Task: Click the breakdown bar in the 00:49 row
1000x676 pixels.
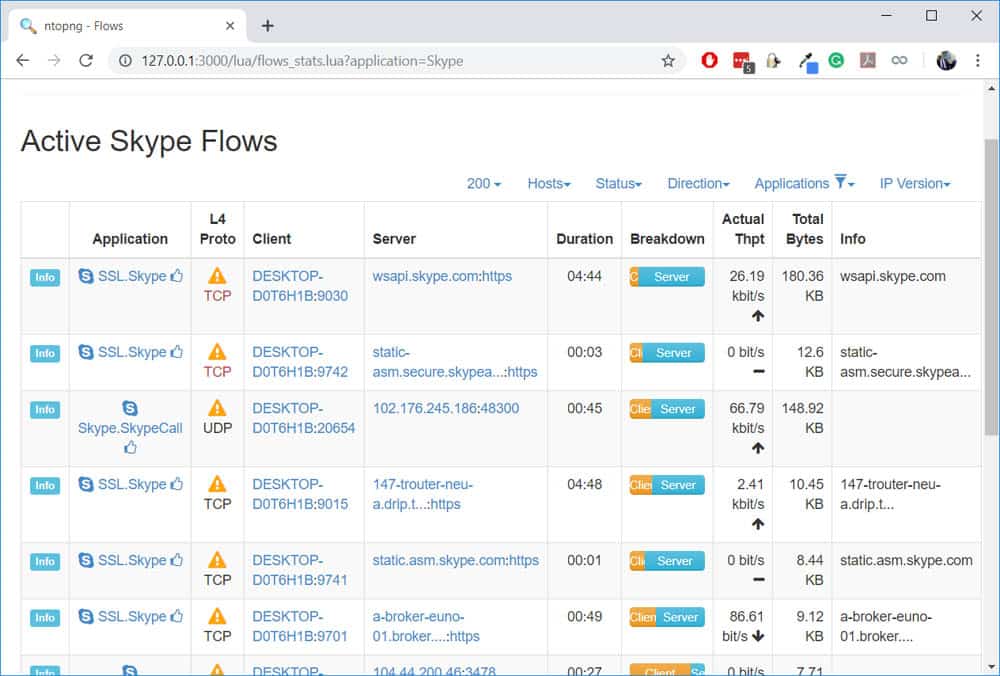Action: tap(667, 617)
